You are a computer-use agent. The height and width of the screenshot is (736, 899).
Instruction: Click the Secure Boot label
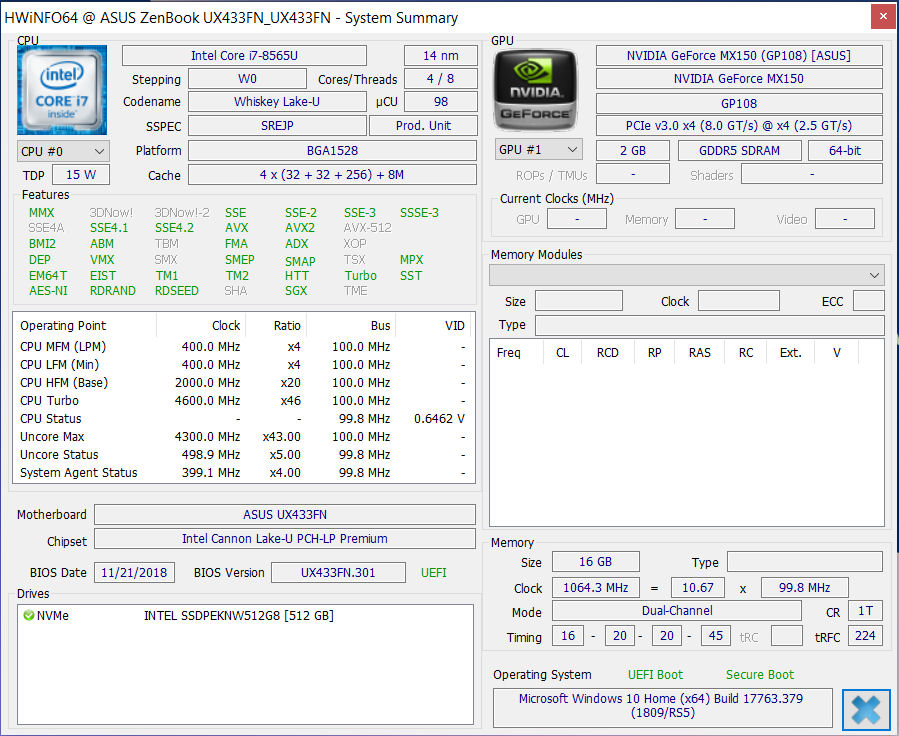760,675
